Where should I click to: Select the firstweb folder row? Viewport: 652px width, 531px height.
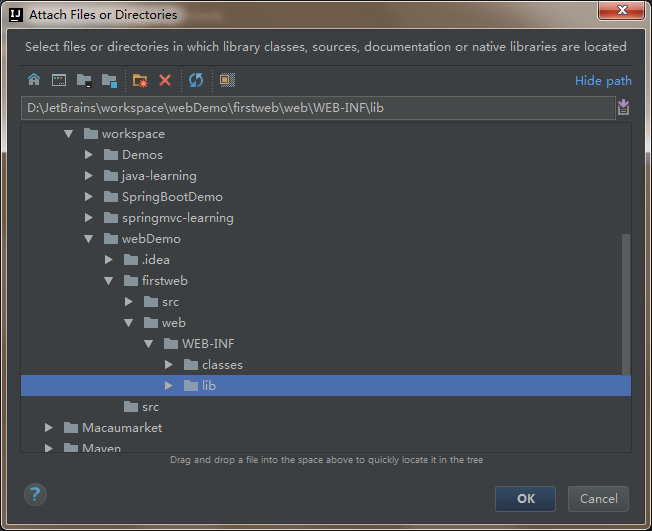326,281
